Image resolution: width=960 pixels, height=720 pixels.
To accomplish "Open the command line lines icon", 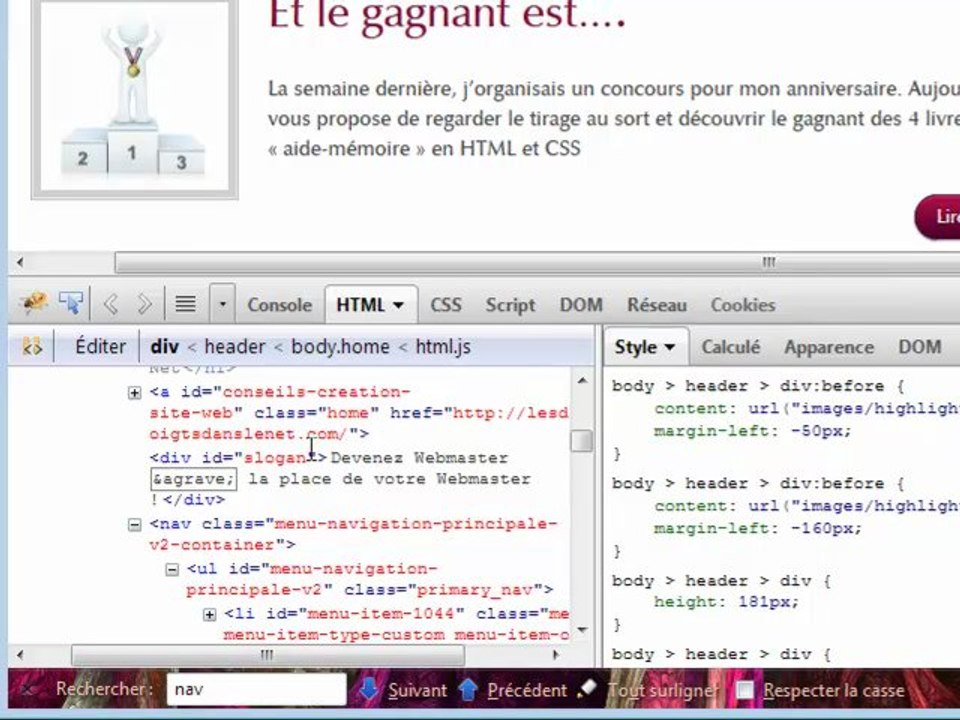I will click(x=186, y=304).
